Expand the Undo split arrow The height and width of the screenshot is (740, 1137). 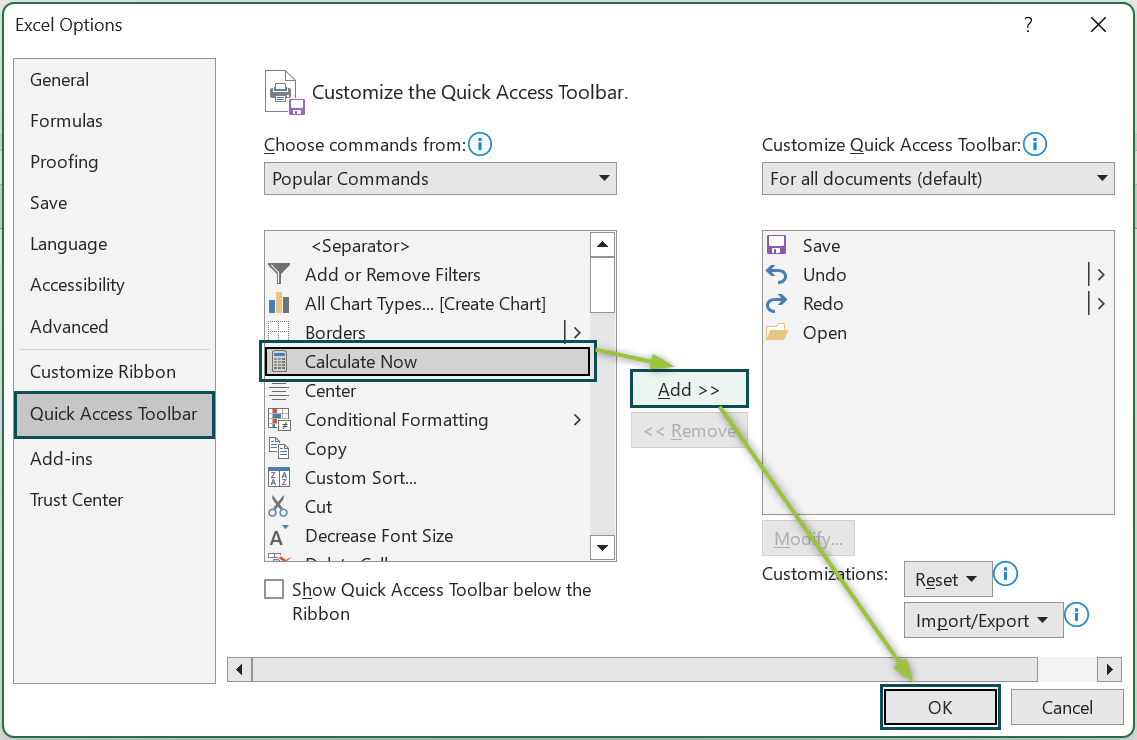[x=1101, y=274]
